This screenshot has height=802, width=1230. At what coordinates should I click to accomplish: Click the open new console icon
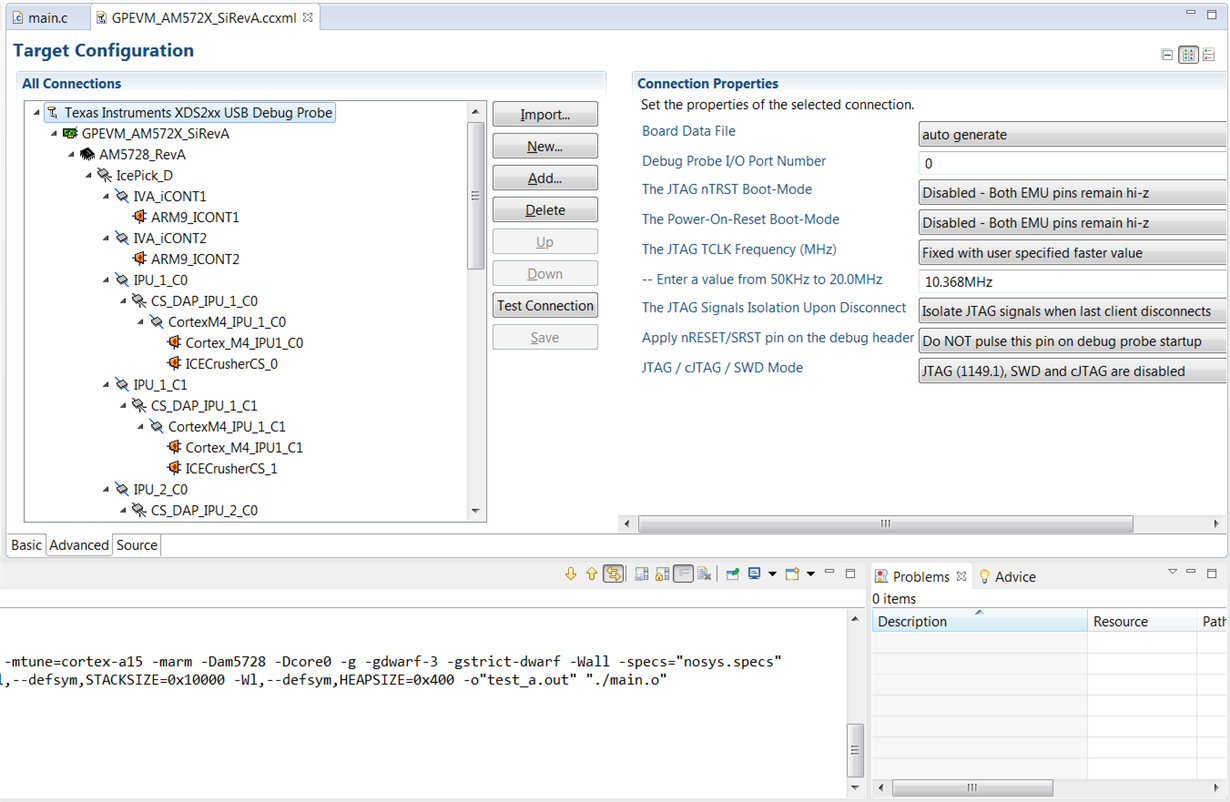point(792,574)
